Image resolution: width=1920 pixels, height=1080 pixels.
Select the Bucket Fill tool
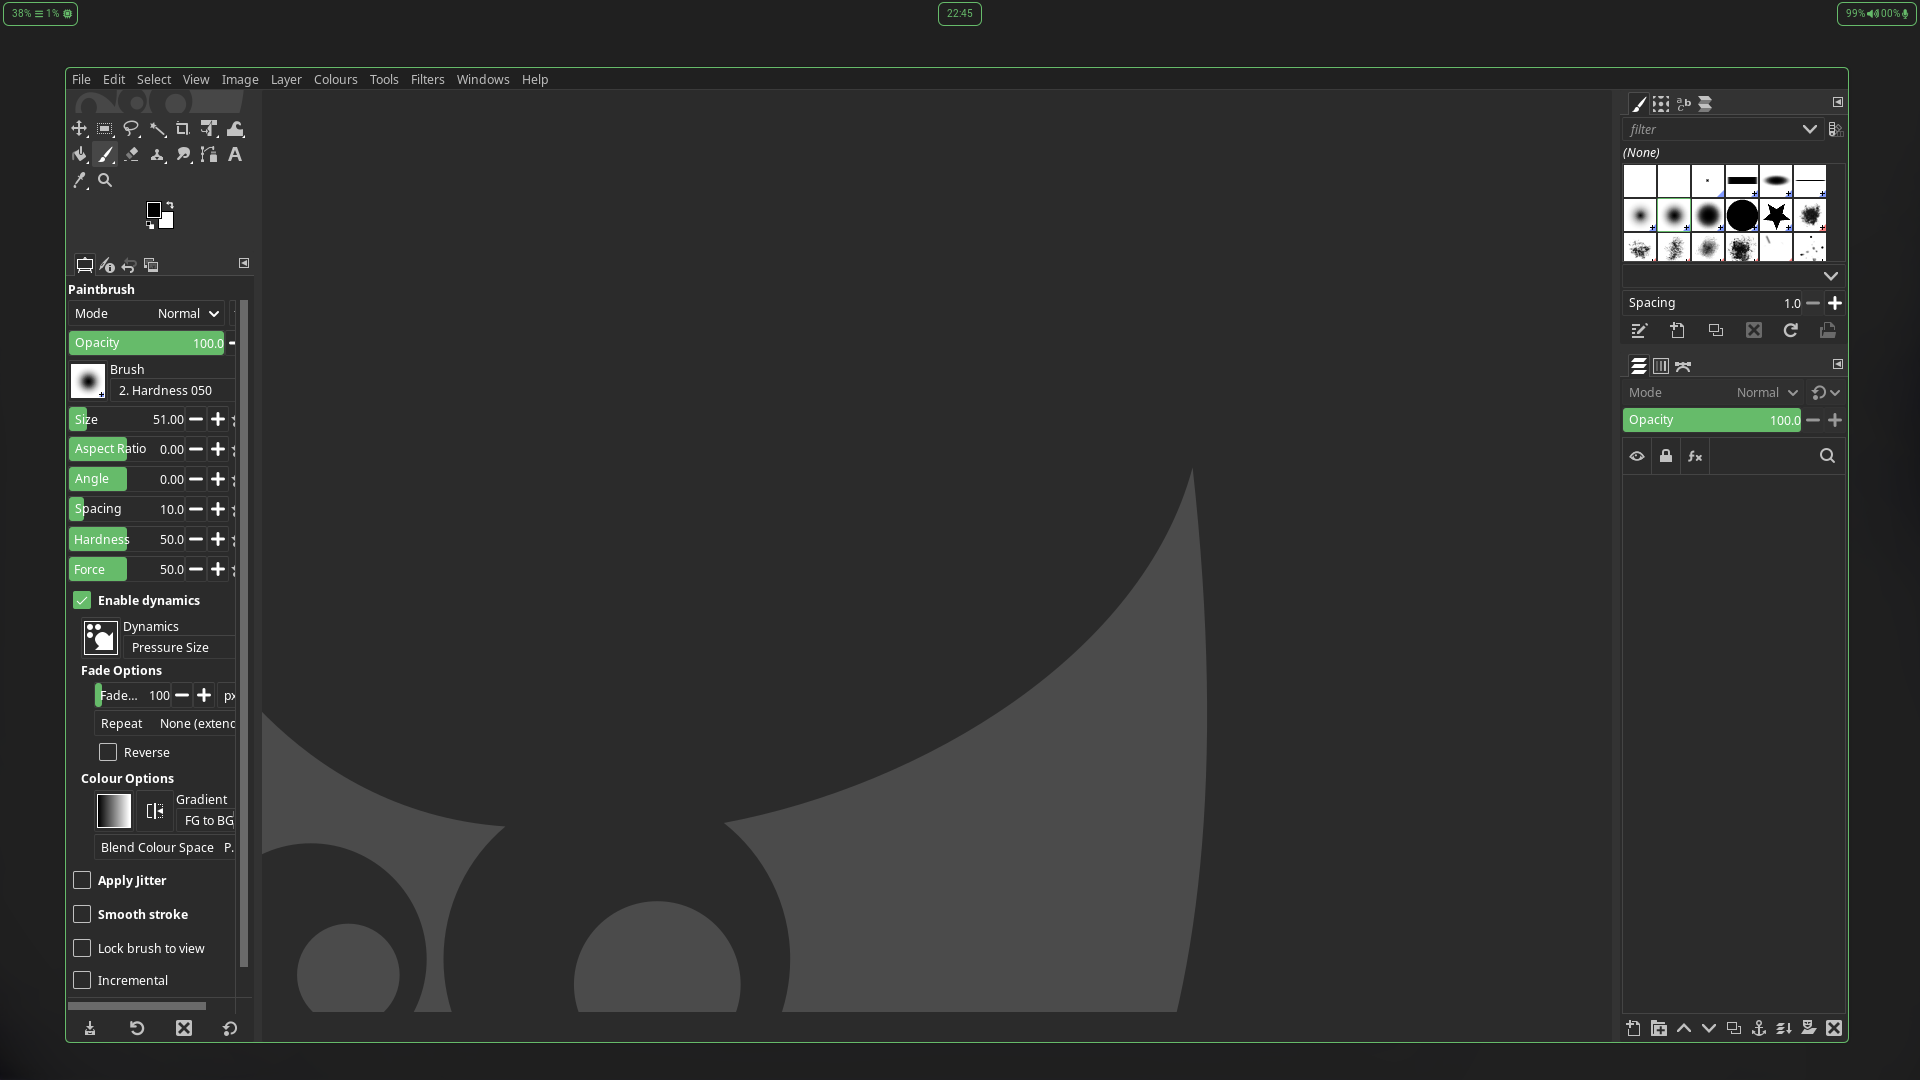coord(79,155)
